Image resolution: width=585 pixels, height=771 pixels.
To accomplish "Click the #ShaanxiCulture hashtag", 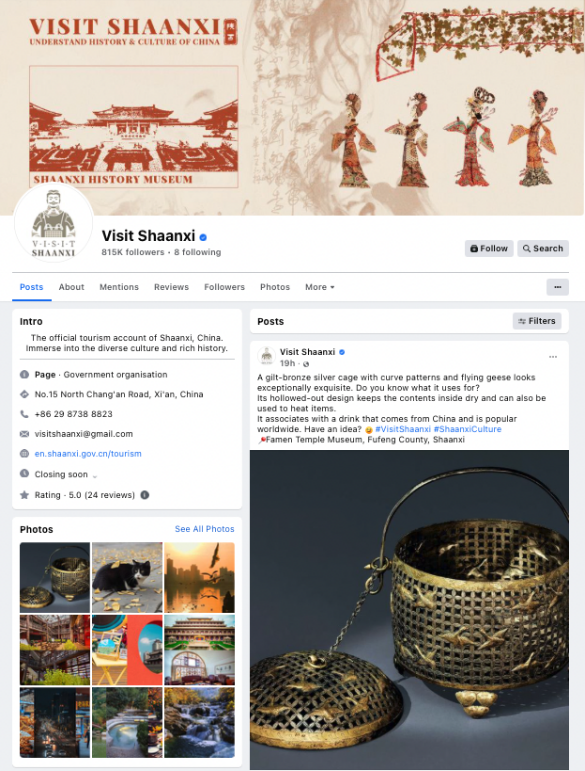I will pos(468,429).
